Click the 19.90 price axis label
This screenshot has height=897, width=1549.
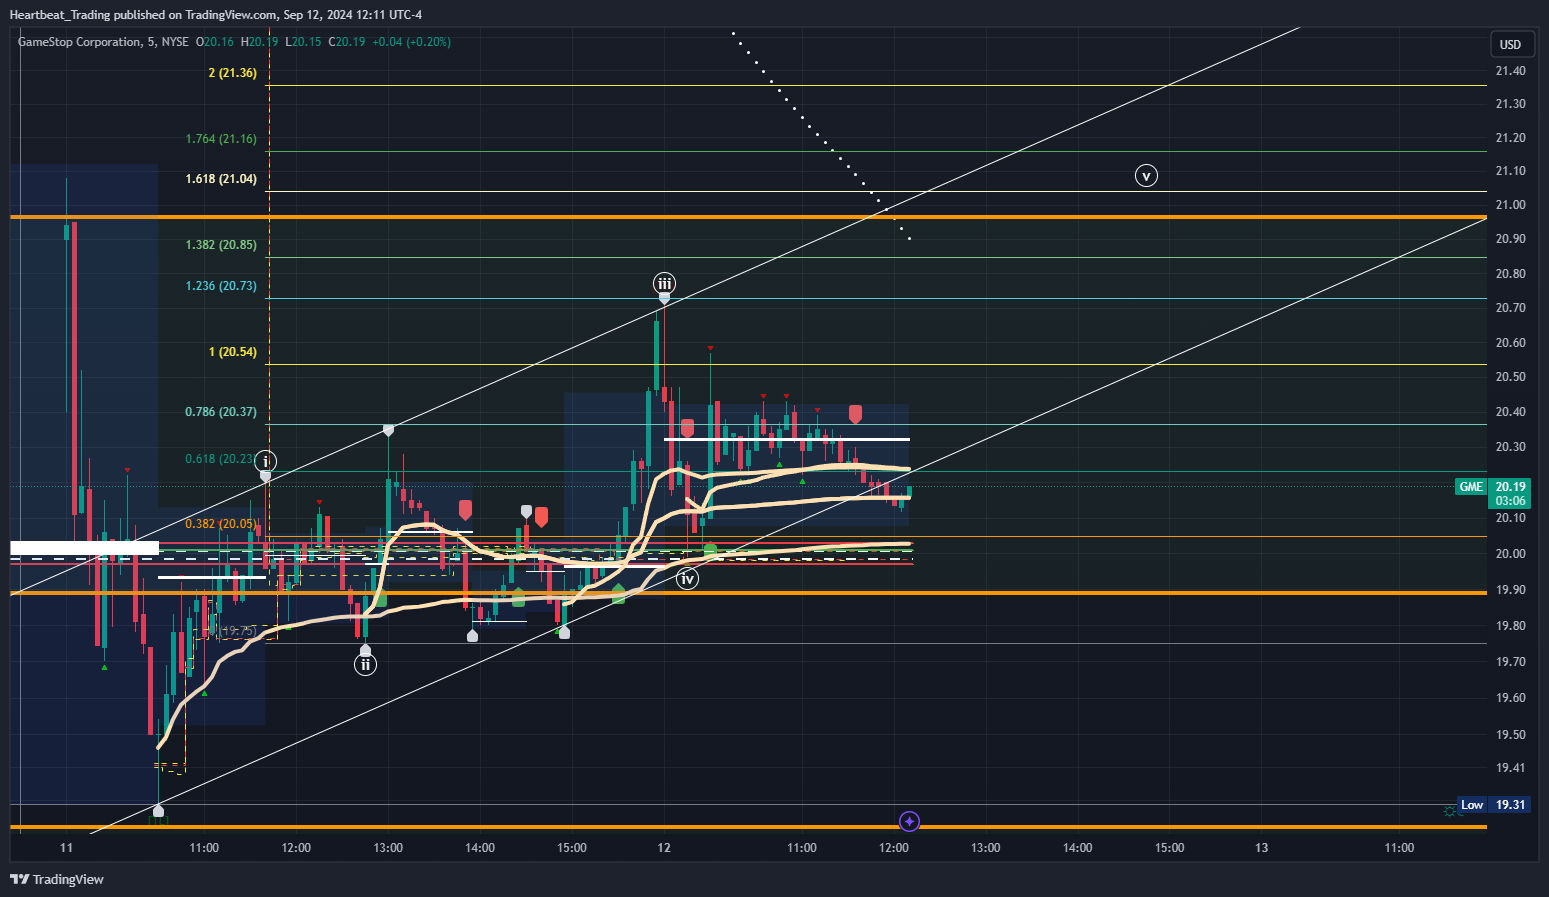[1510, 590]
